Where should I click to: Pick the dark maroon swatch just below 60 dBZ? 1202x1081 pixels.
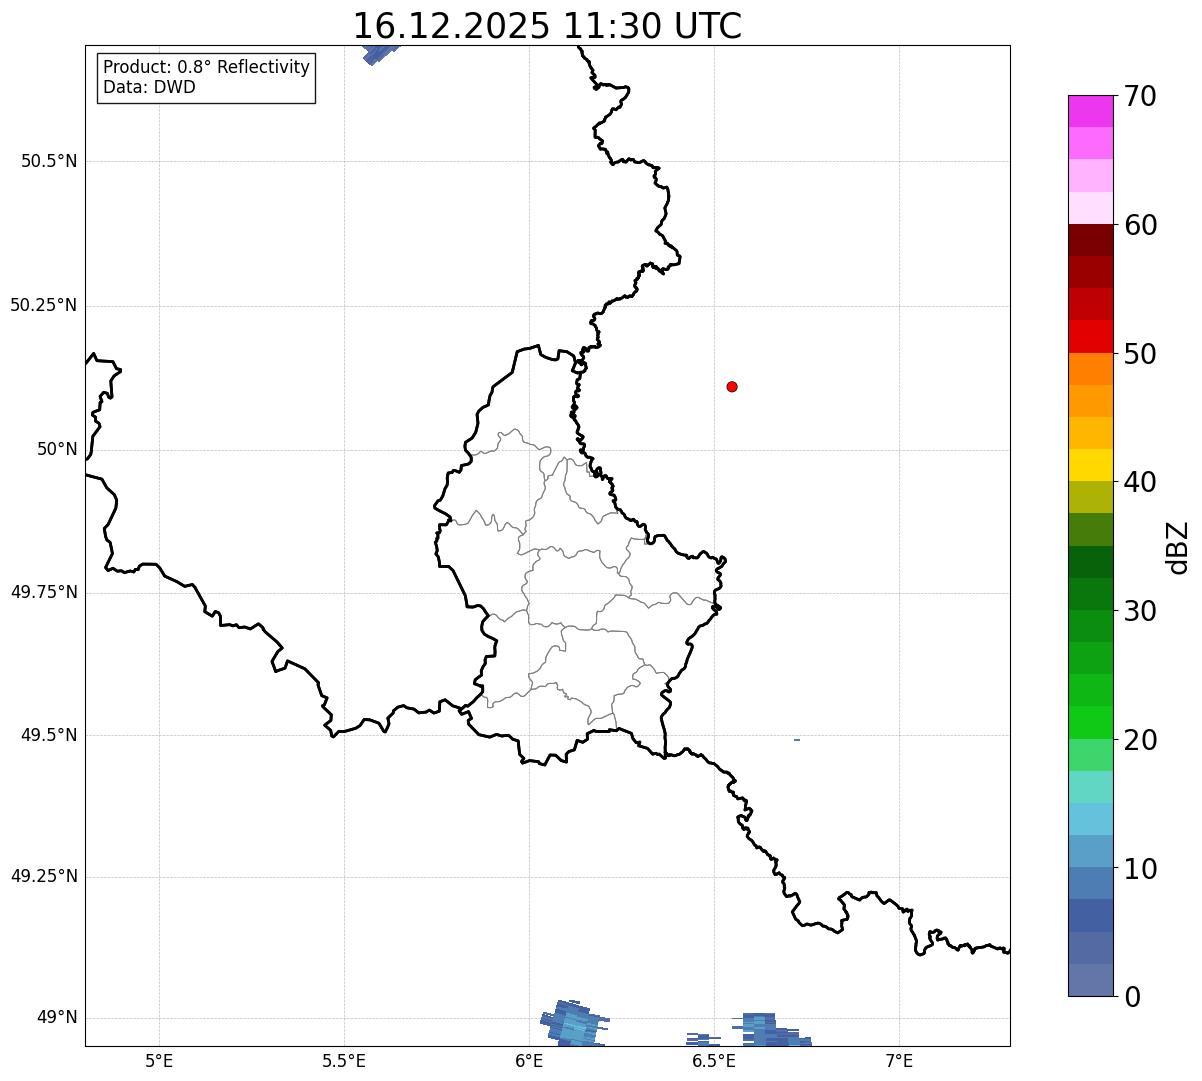point(1090,240)
